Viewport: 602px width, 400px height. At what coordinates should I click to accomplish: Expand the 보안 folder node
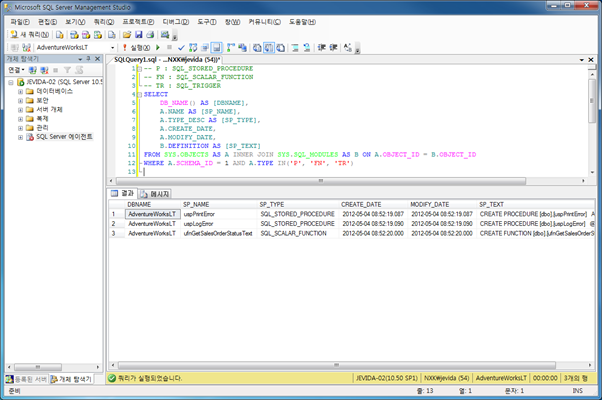point(20,101)
